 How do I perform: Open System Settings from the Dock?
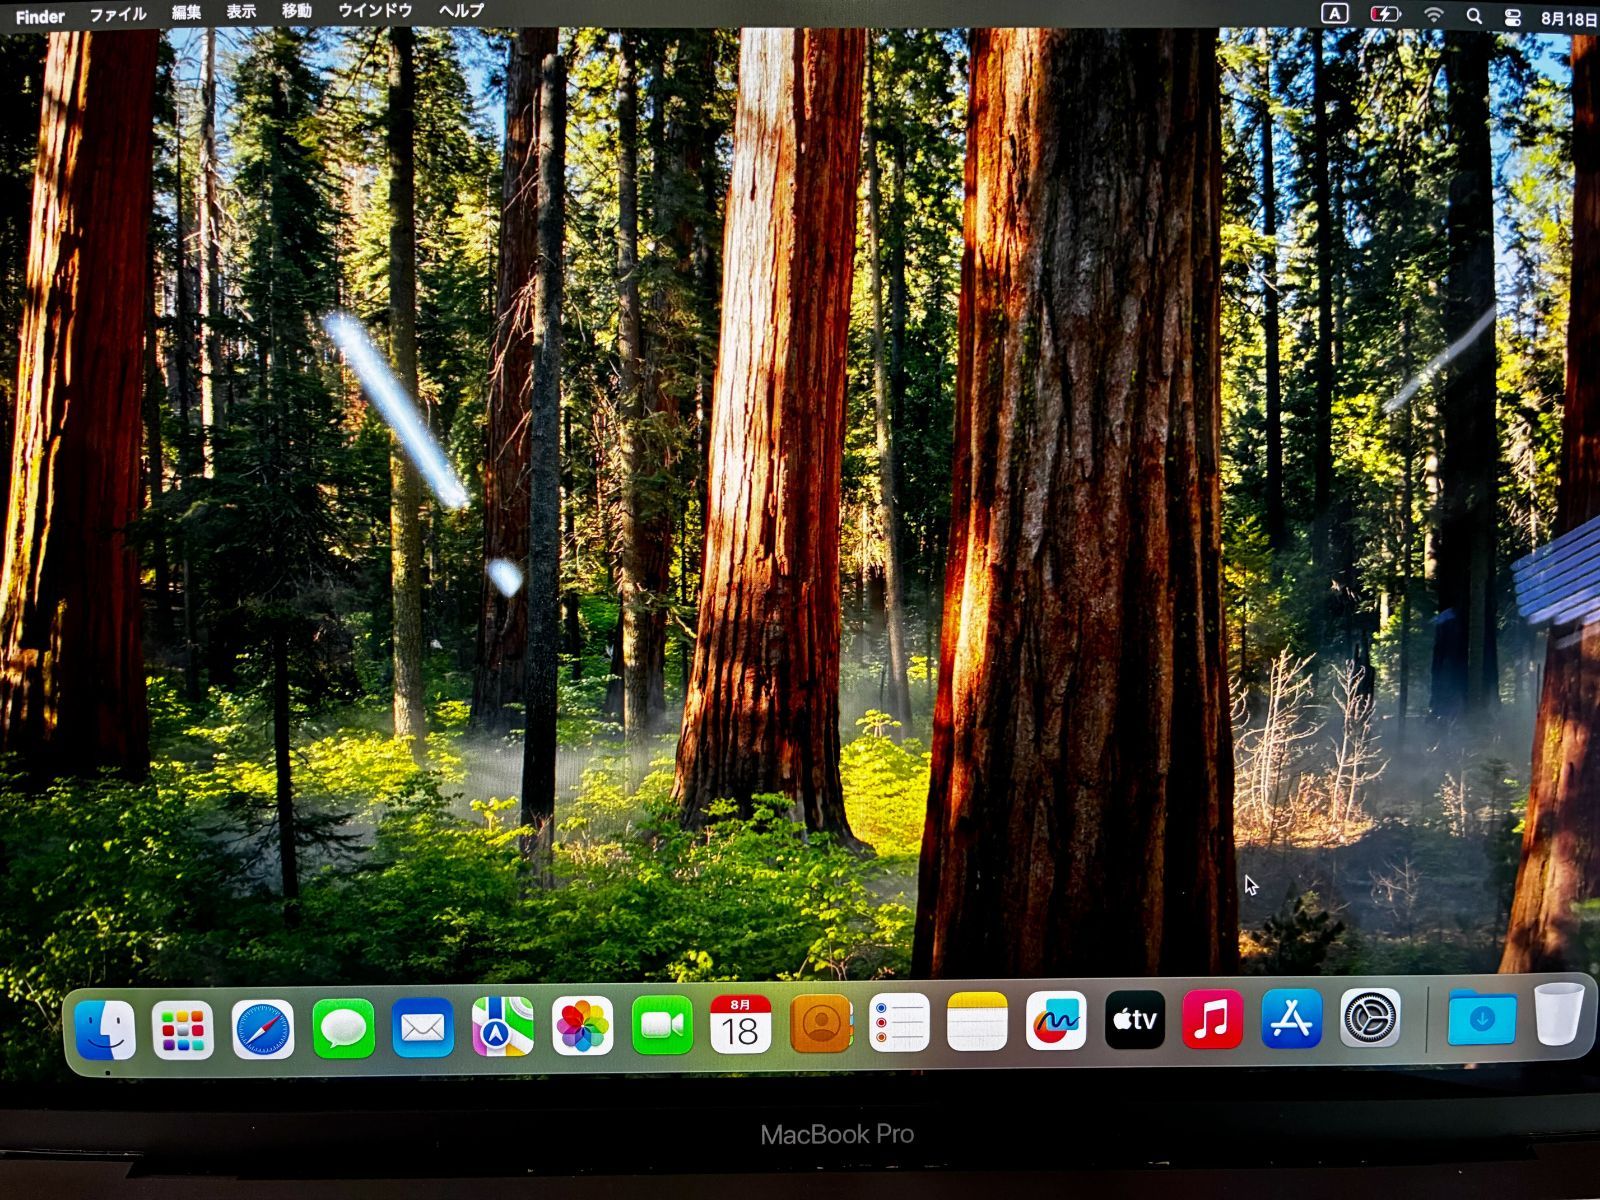point(1370,1017)
